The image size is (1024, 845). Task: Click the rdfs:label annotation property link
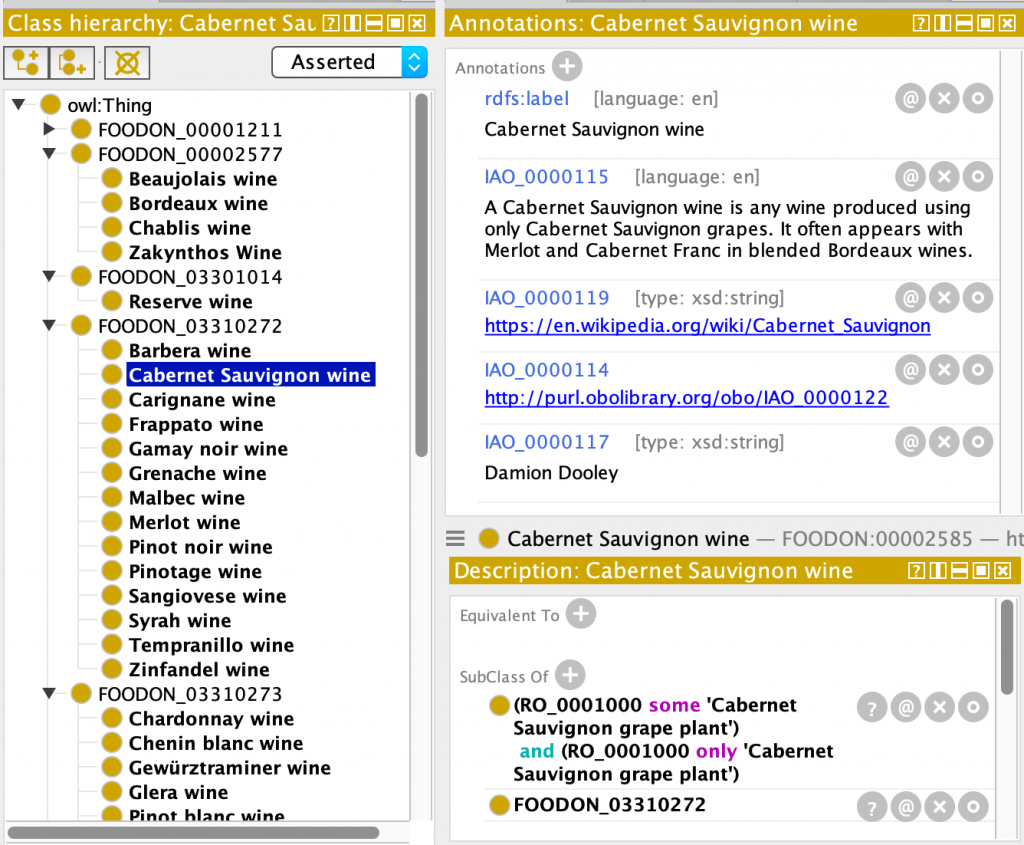pyautogui.click(x=526, y=99)
